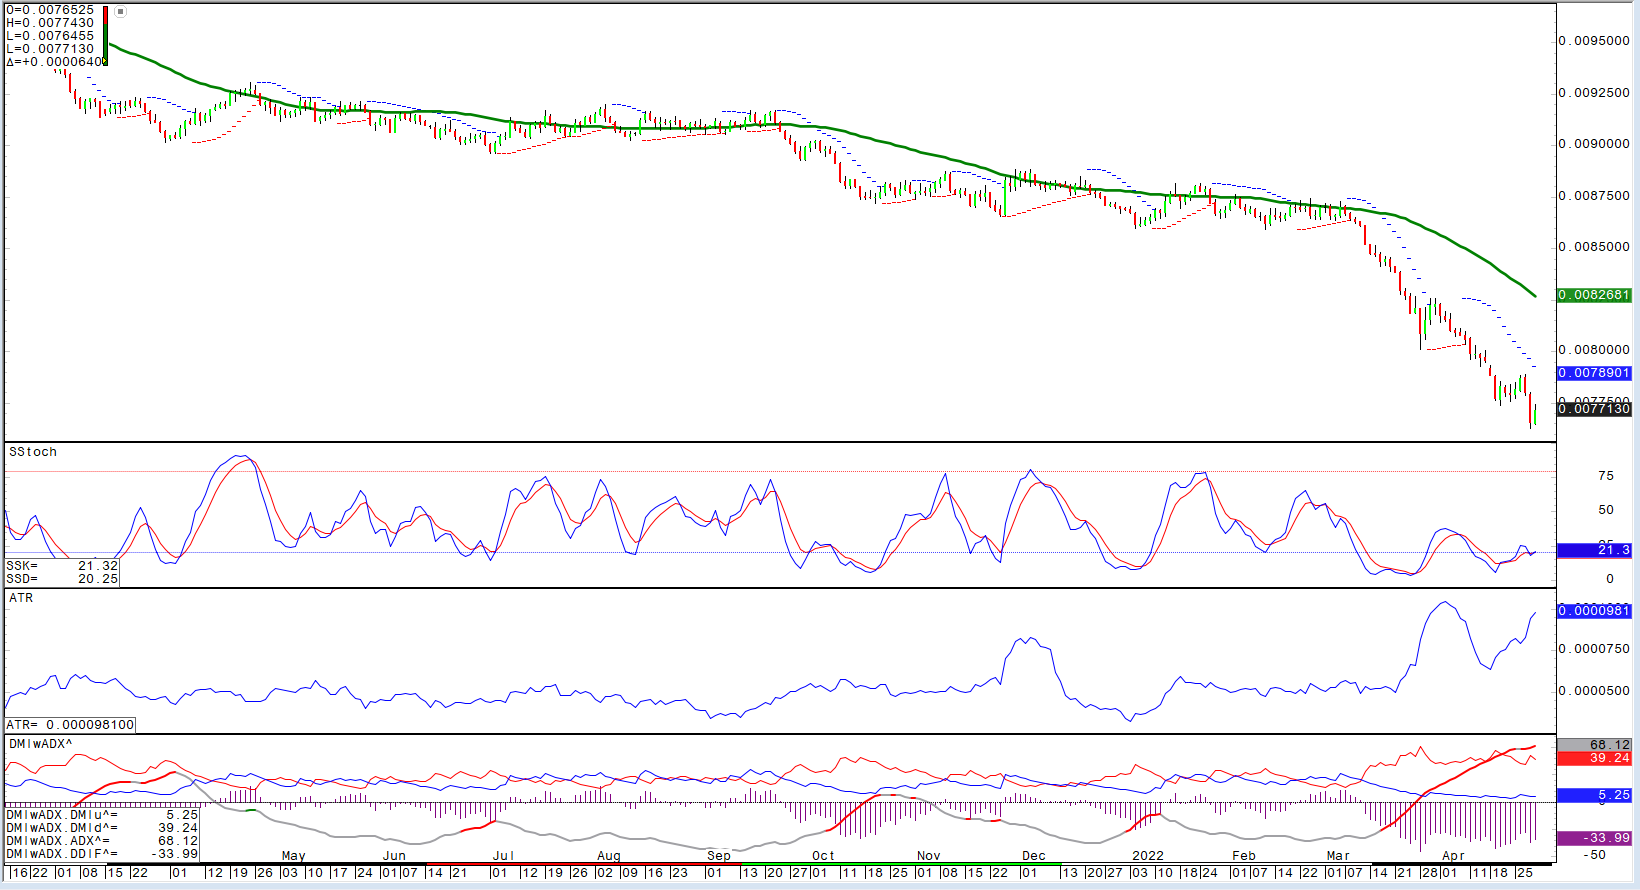The width and height of the screenshot is (1640, 890).
Task: Select the Δ=+0.0000640 change value
Action: 55,62
